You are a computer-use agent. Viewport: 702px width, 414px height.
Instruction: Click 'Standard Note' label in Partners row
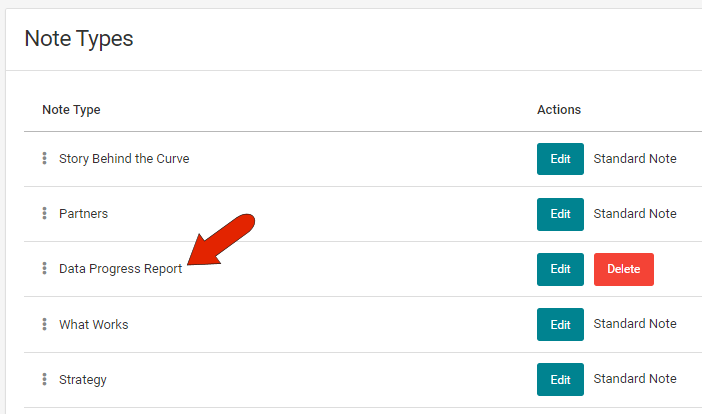tap(635, 213)
